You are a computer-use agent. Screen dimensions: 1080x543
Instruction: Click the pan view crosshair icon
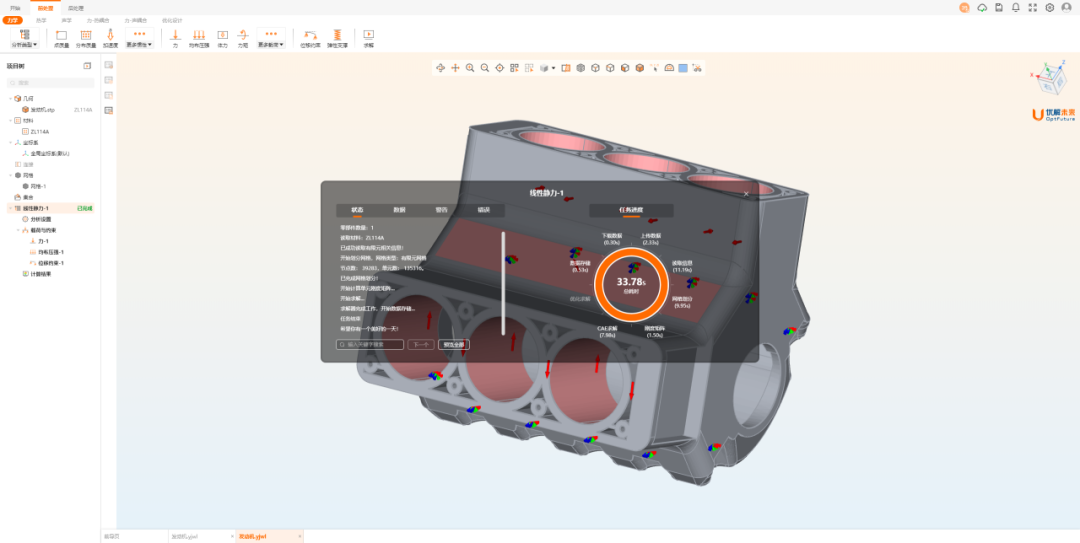pos(455,68)
